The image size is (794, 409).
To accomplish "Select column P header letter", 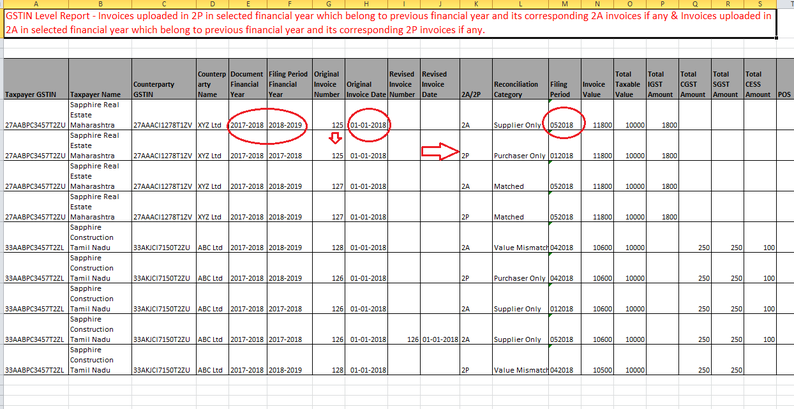I will tap(662, 4).
